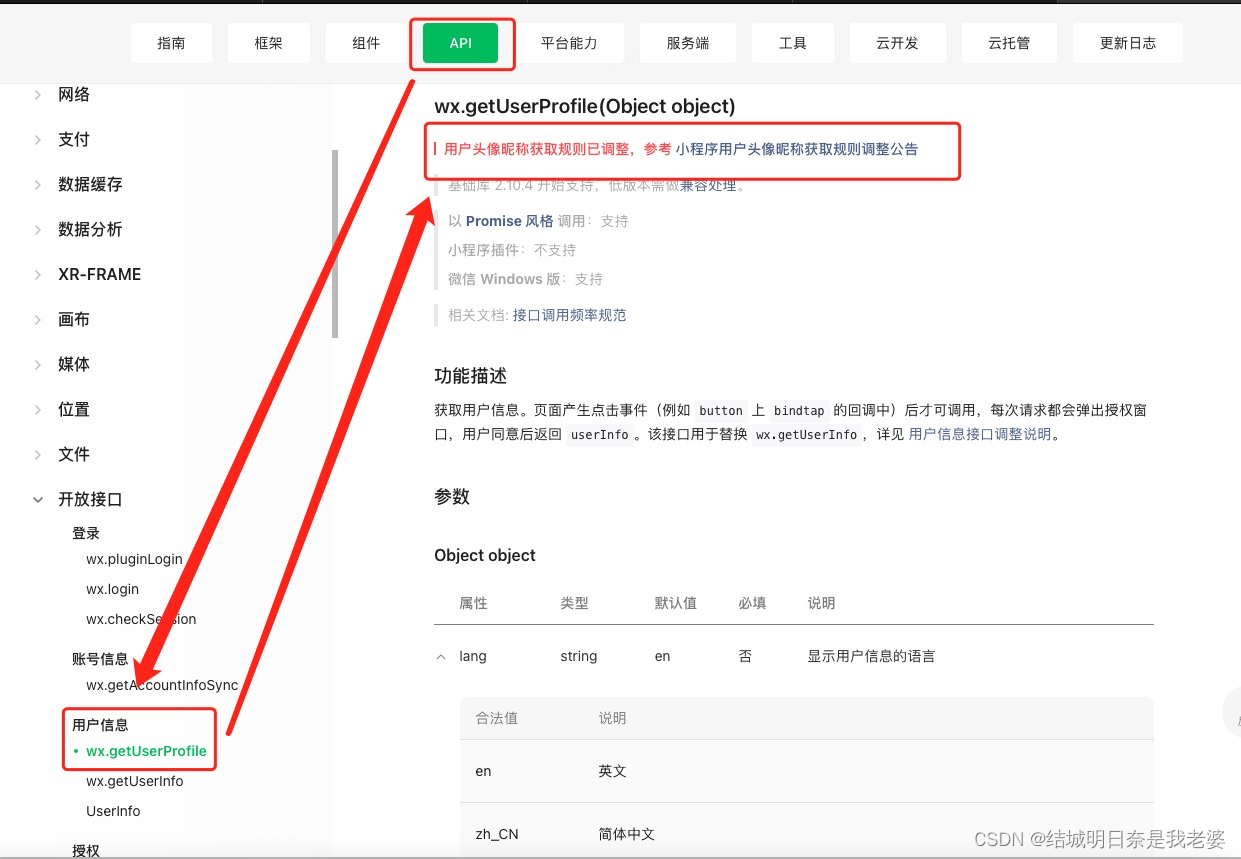The image size is (1241, 859).
Task: Open wx.login in sidebar
Action: (112, 589)
